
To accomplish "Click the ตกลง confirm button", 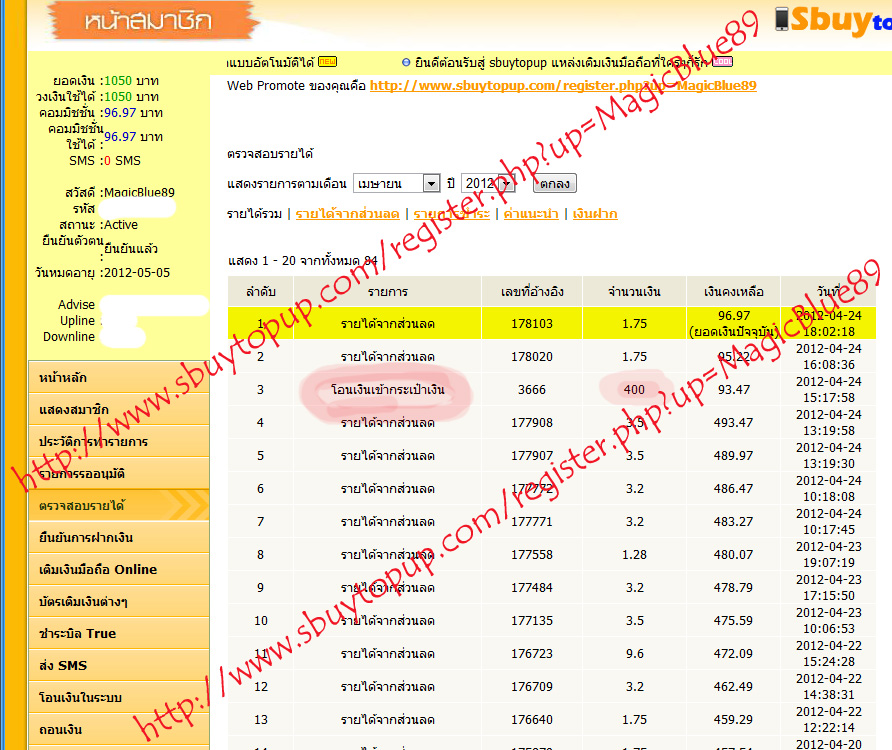I will [x=555, y=183].
